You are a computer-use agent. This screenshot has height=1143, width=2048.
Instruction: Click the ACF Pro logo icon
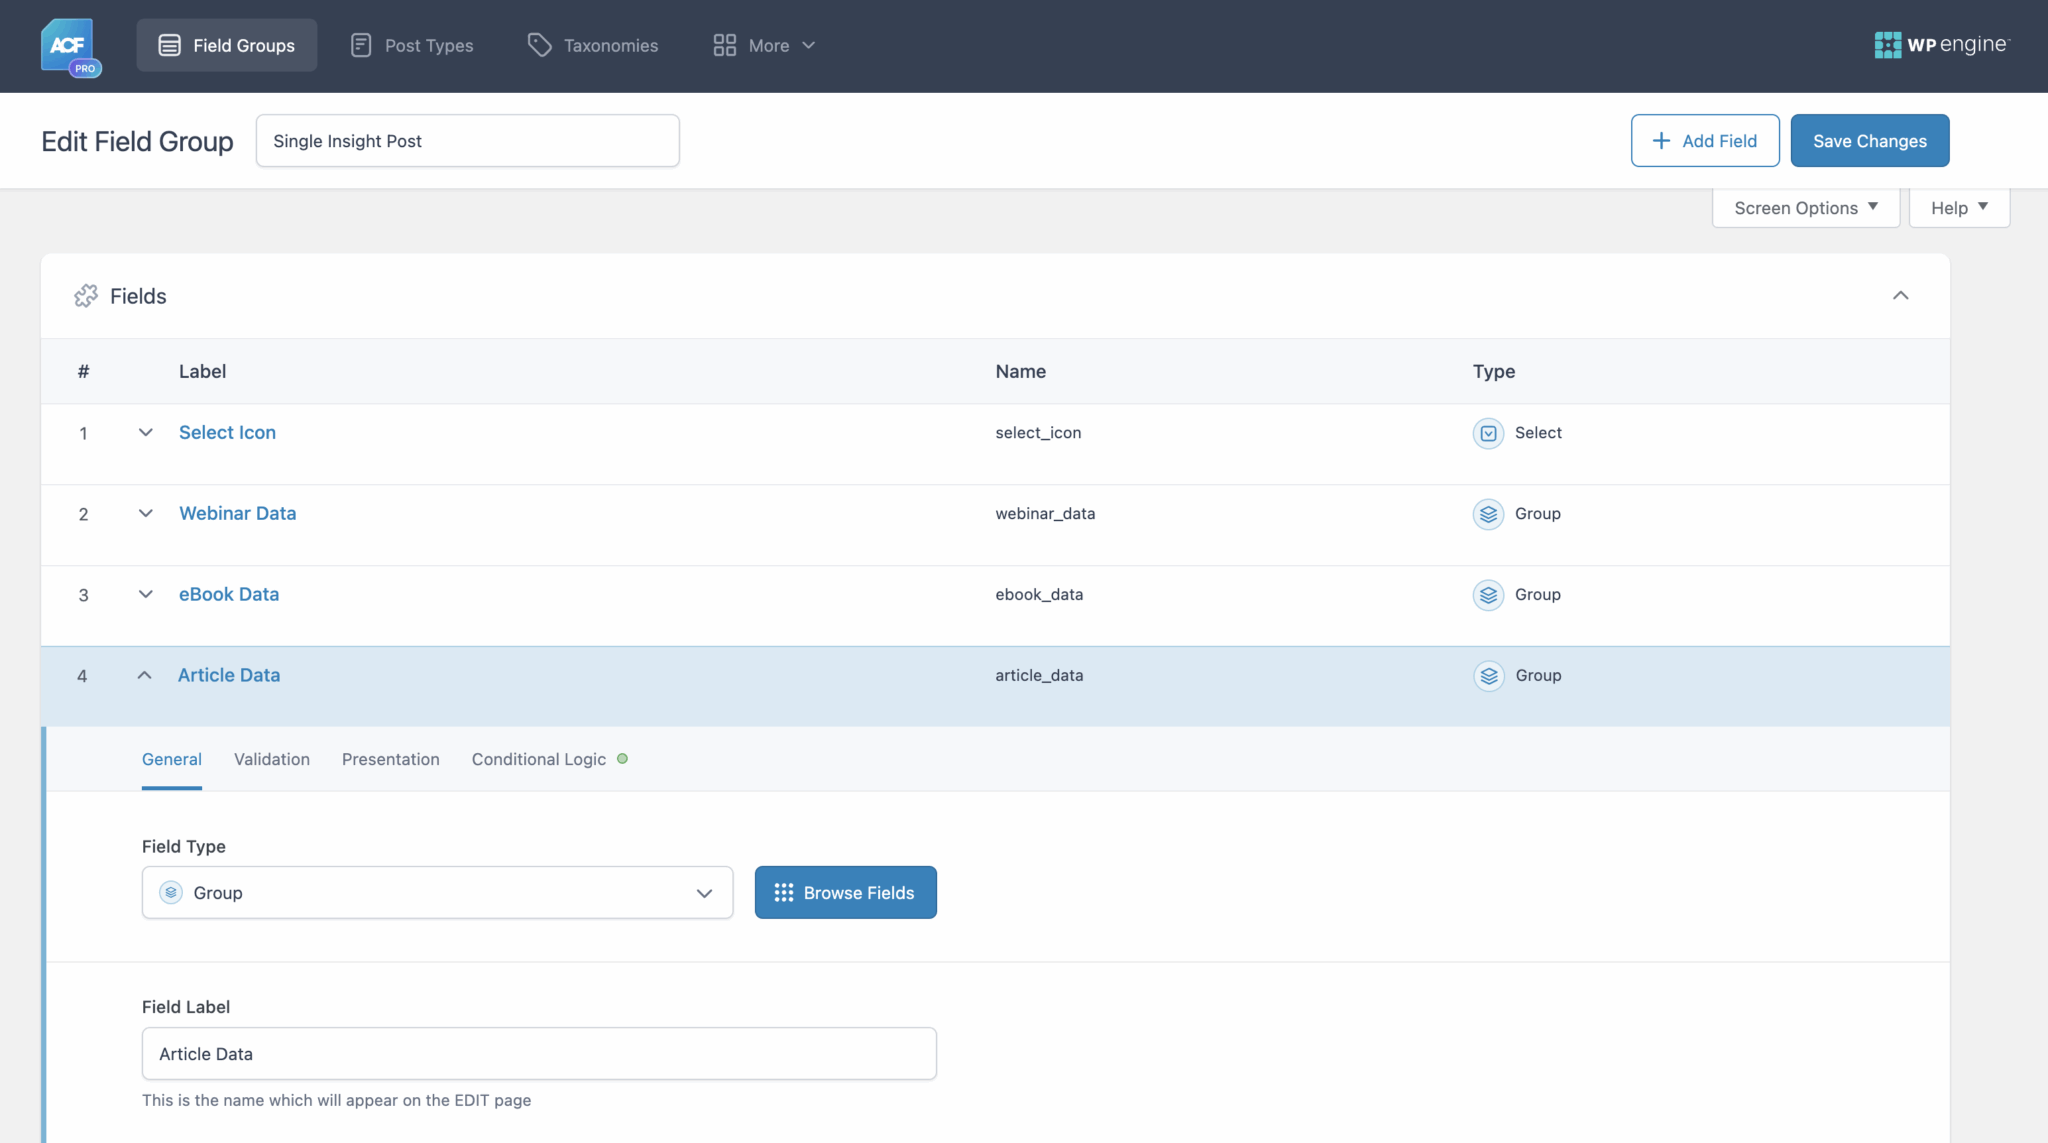[69, 44]
